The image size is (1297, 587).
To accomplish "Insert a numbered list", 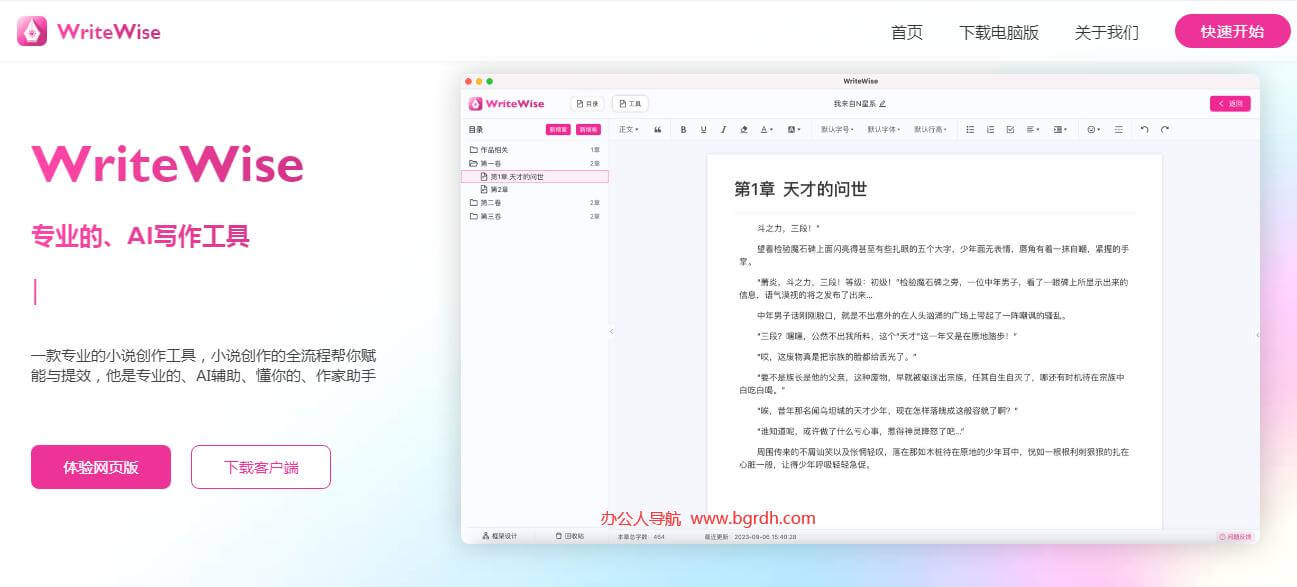I will click(x=990, y=129).
